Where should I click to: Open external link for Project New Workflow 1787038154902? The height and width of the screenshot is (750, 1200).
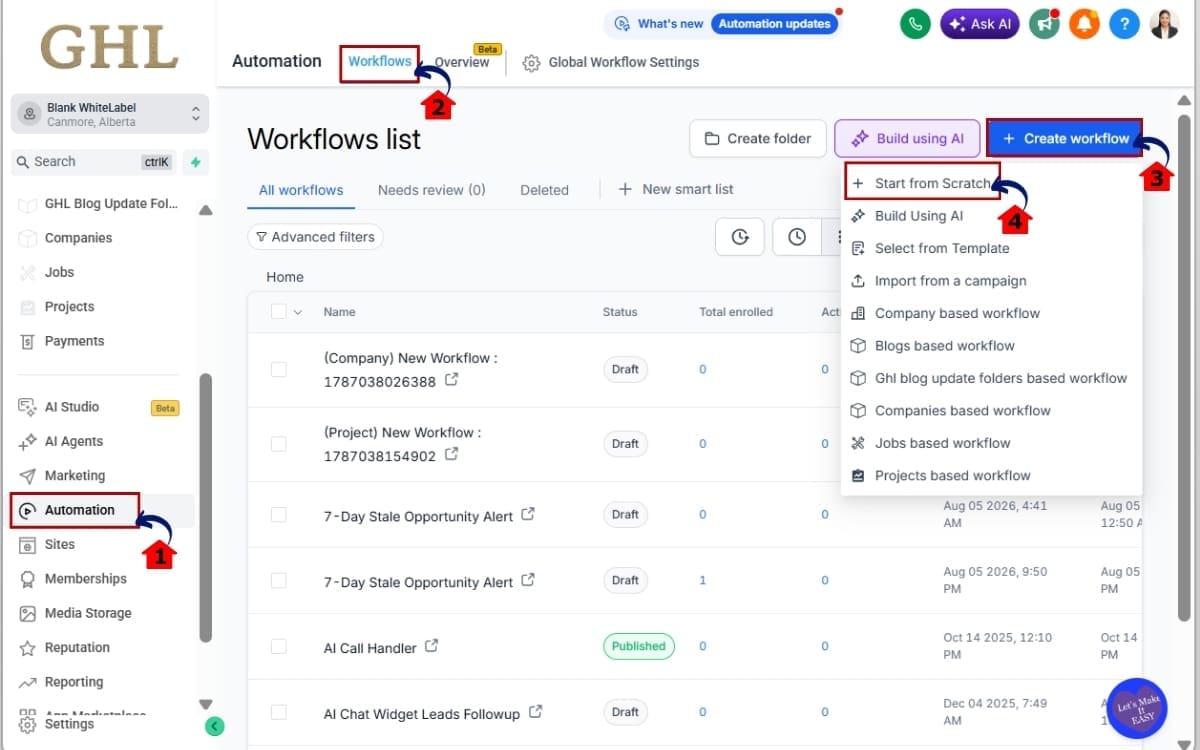tap(451, 455)
